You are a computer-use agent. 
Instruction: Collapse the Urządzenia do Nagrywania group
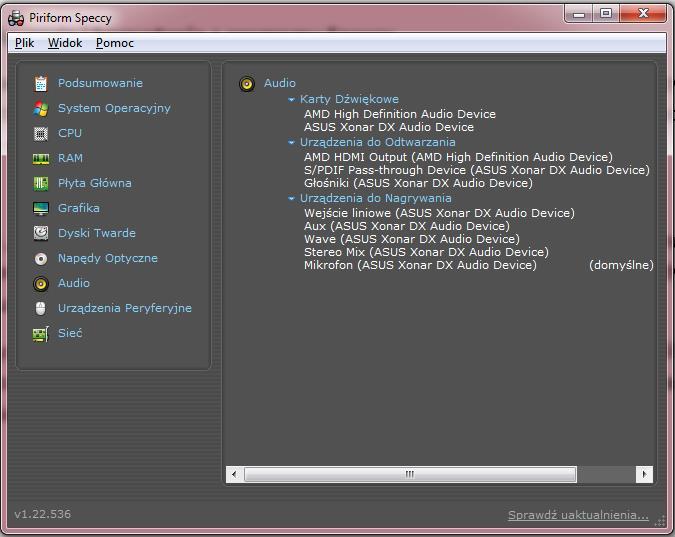[291, 199]
